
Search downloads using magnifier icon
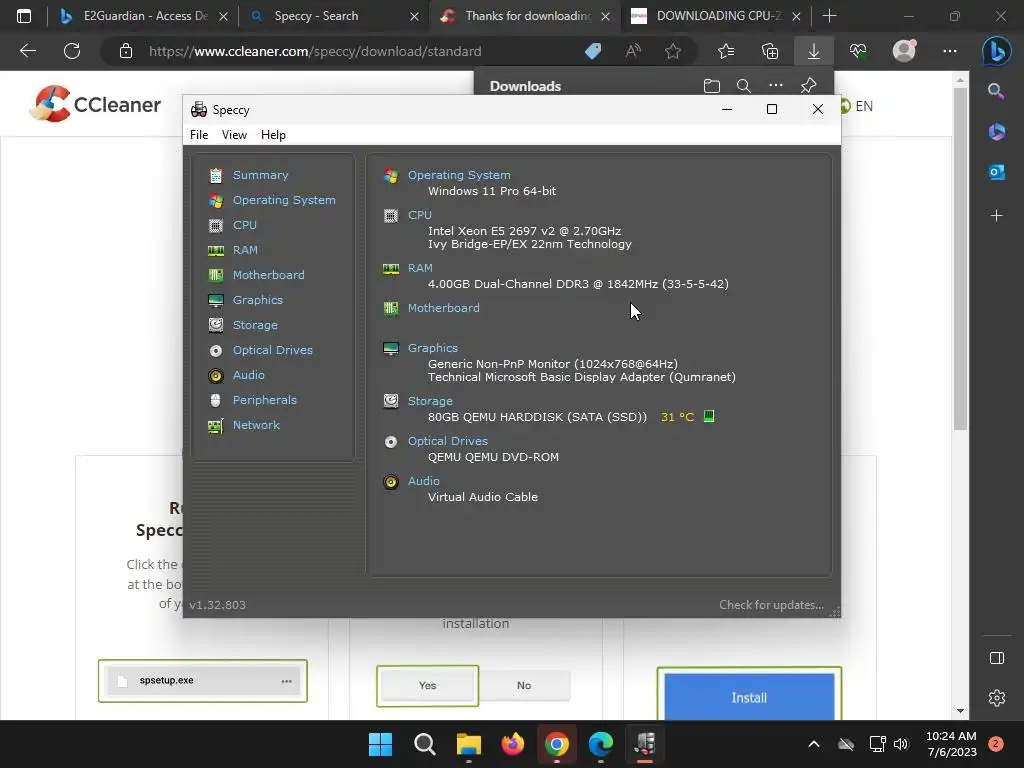pos(743,86)
